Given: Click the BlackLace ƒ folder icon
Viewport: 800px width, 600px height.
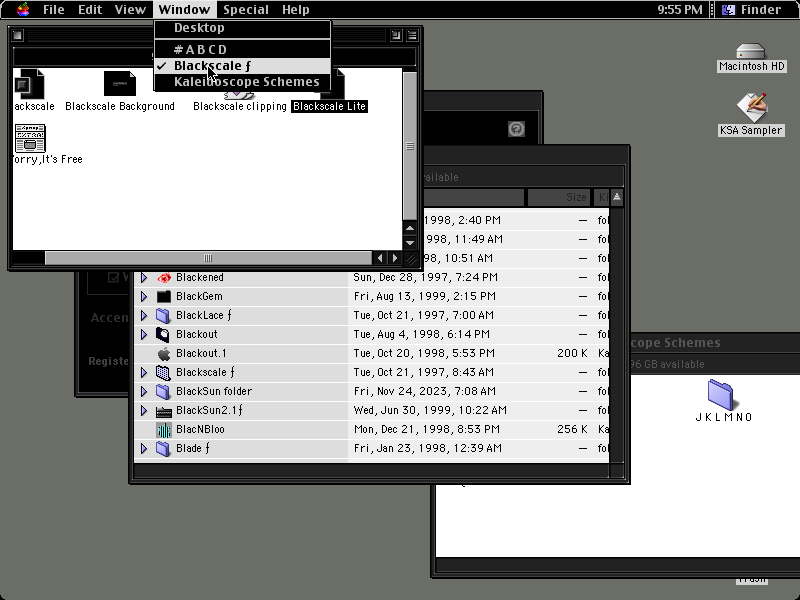Looking at the screenshot, I should click(x=163, y=315).
